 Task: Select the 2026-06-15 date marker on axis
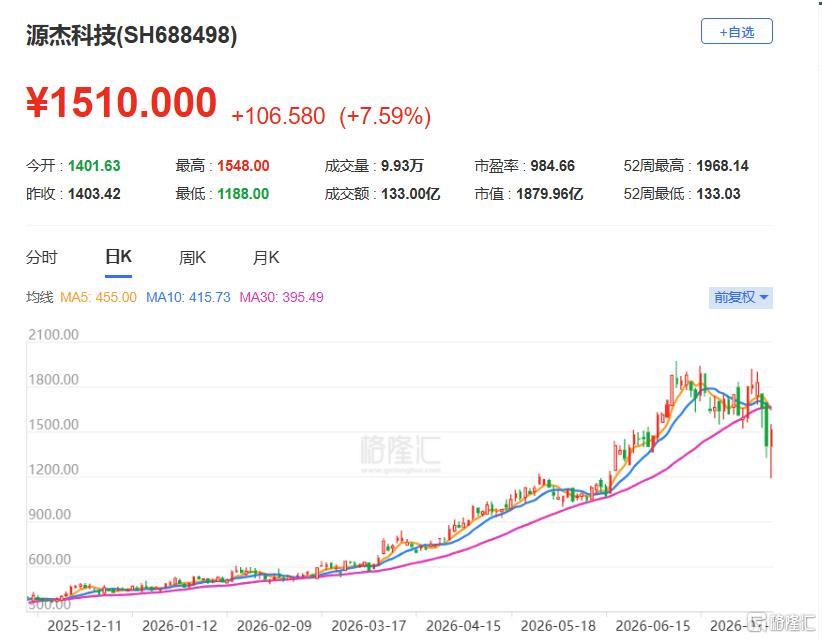[653, 625]
